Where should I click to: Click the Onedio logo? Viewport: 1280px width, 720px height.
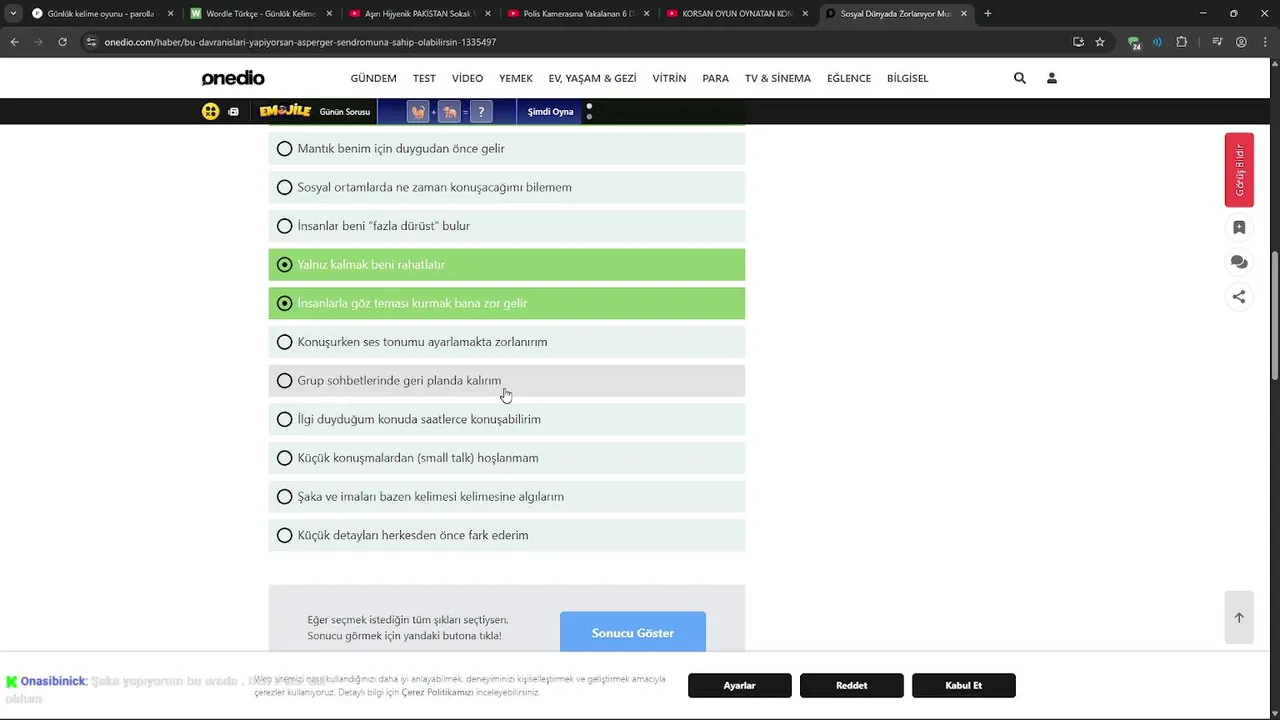point(233,78)
